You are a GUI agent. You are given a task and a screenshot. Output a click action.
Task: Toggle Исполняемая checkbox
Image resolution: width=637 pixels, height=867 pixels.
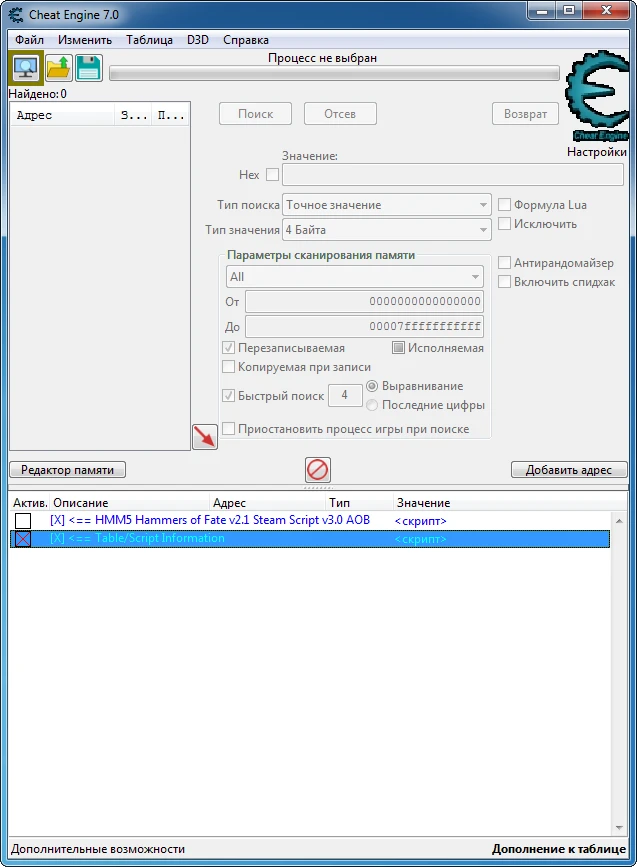(398, 348)
